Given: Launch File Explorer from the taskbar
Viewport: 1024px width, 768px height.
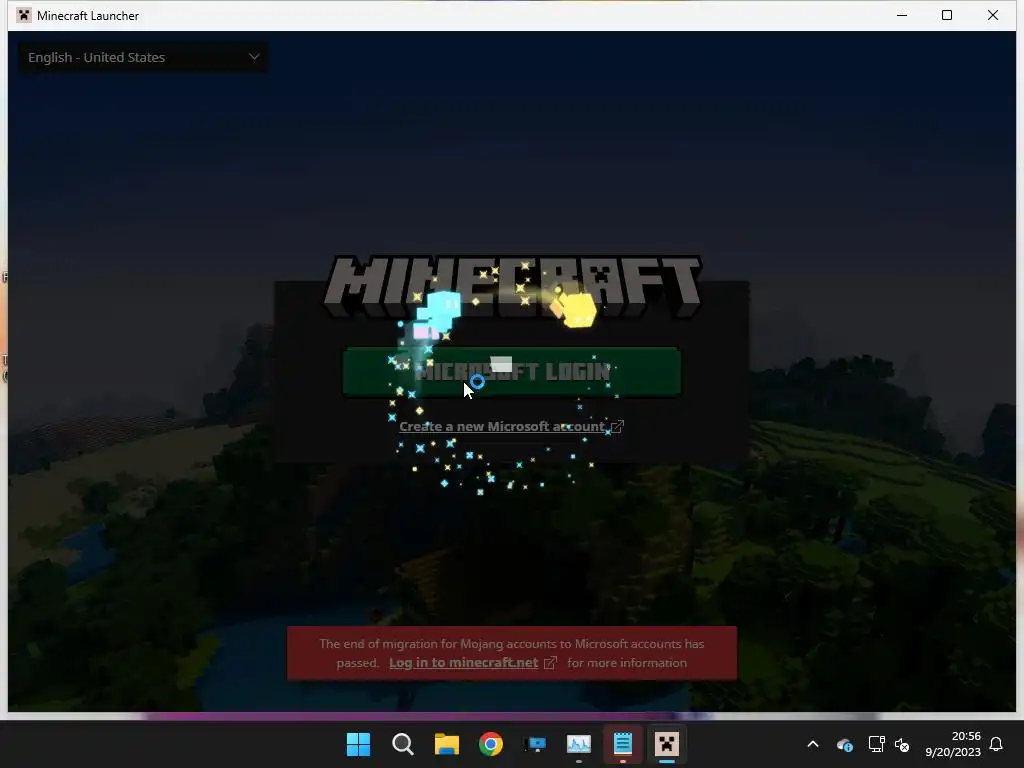Looking at the screenshot, I should (x=447, y=744).
